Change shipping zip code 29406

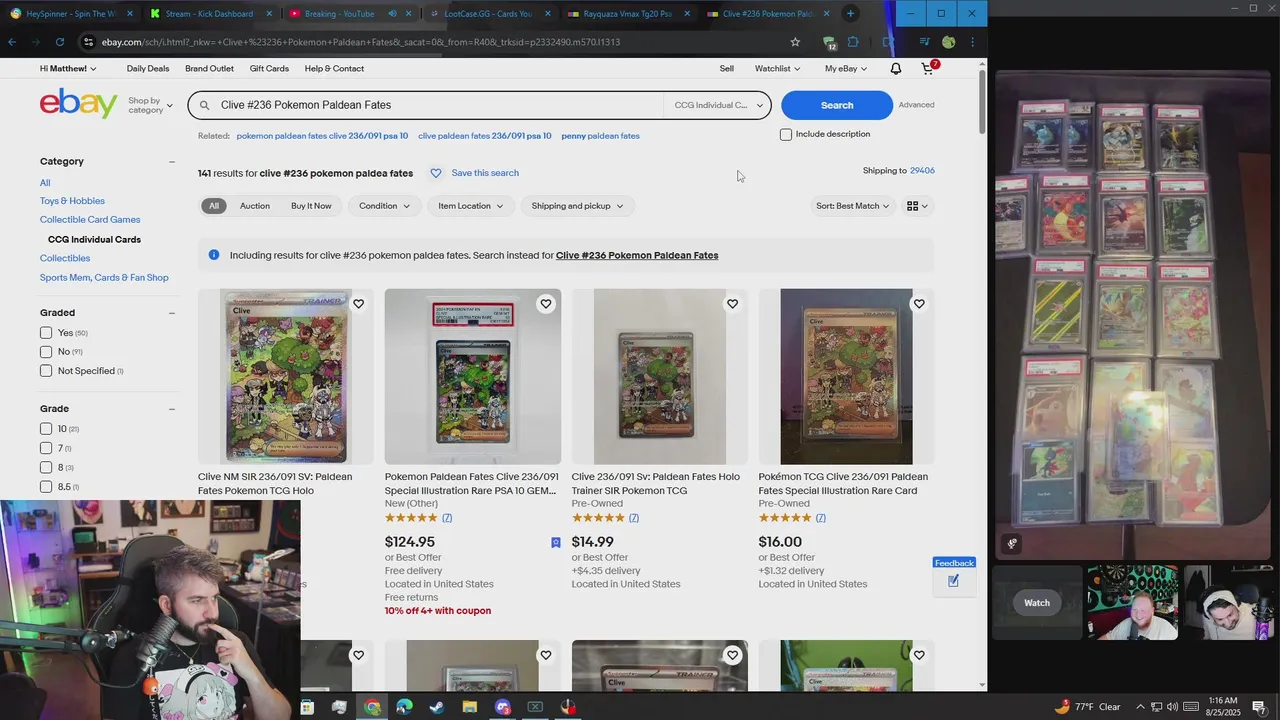coord(922,171)
